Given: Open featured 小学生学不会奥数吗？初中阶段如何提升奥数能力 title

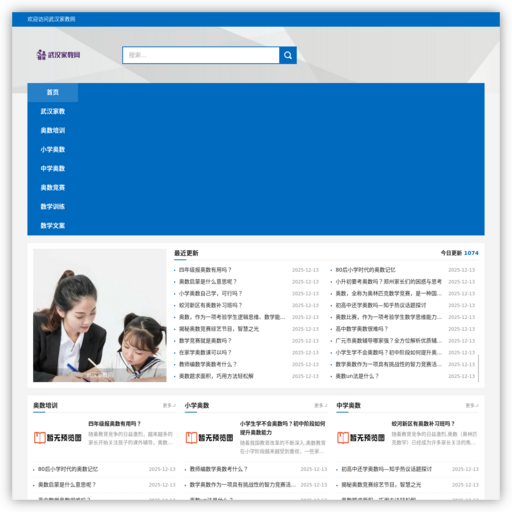Looking at the screenshot, I should 283,428.
